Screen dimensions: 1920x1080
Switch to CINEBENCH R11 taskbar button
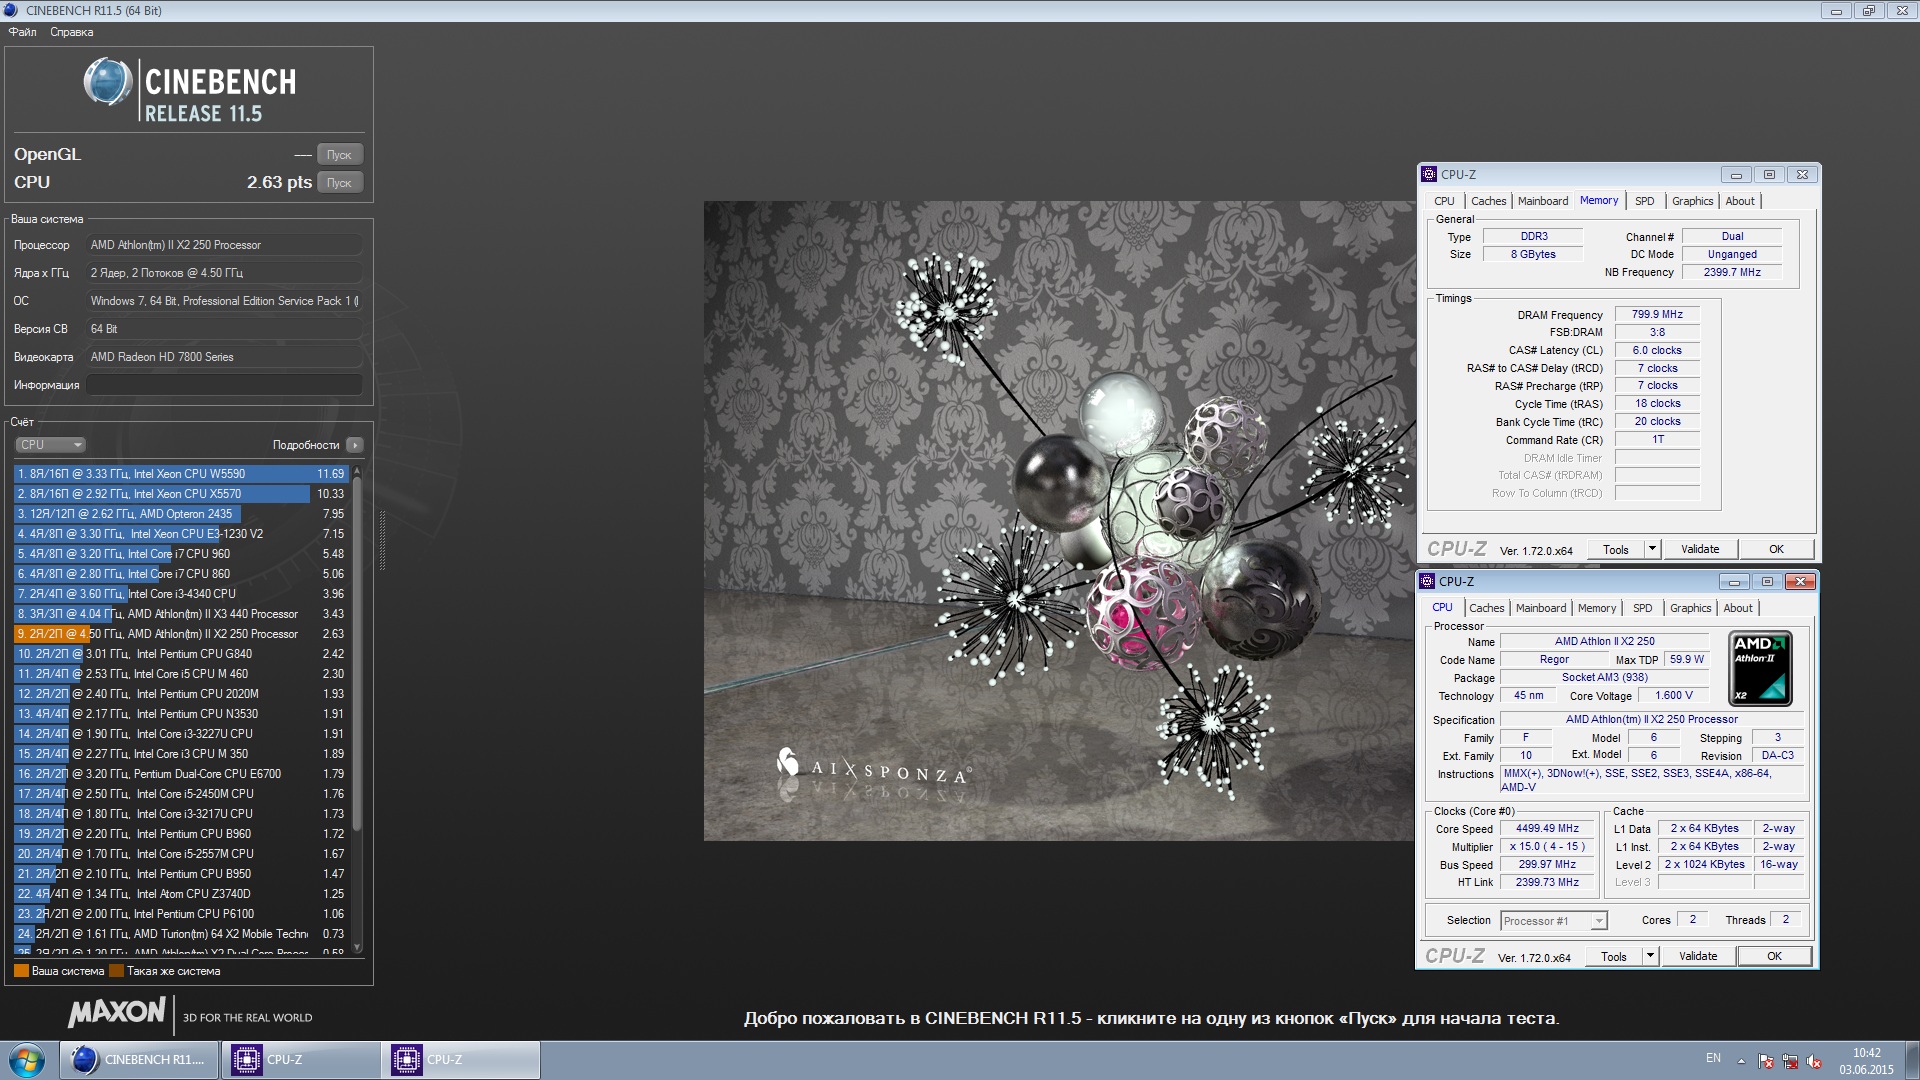click(139, 1060)
